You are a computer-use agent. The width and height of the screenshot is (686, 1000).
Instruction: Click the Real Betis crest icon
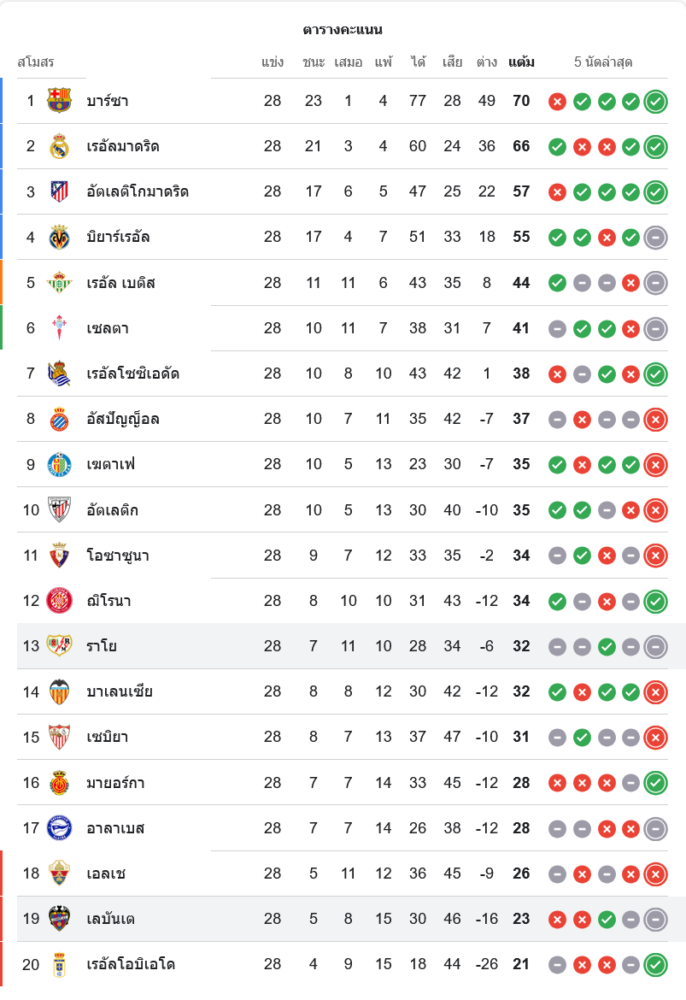pos(60,282)
